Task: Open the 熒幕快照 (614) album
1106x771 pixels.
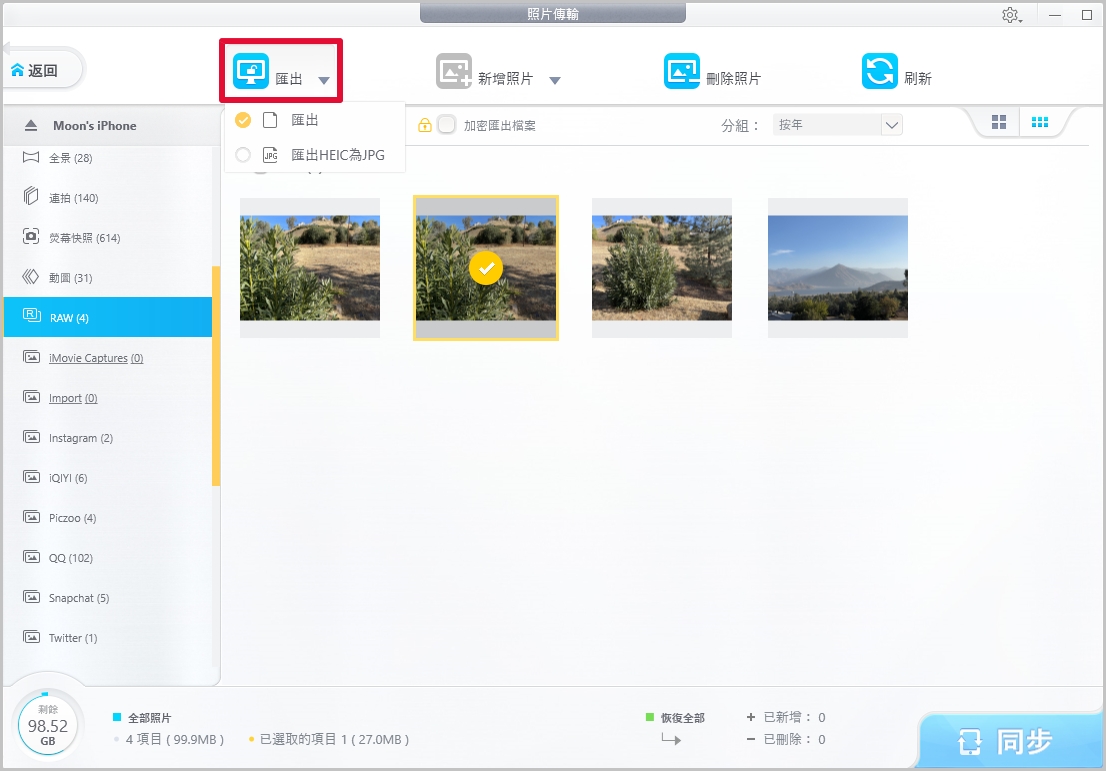Action: point(108,238)
